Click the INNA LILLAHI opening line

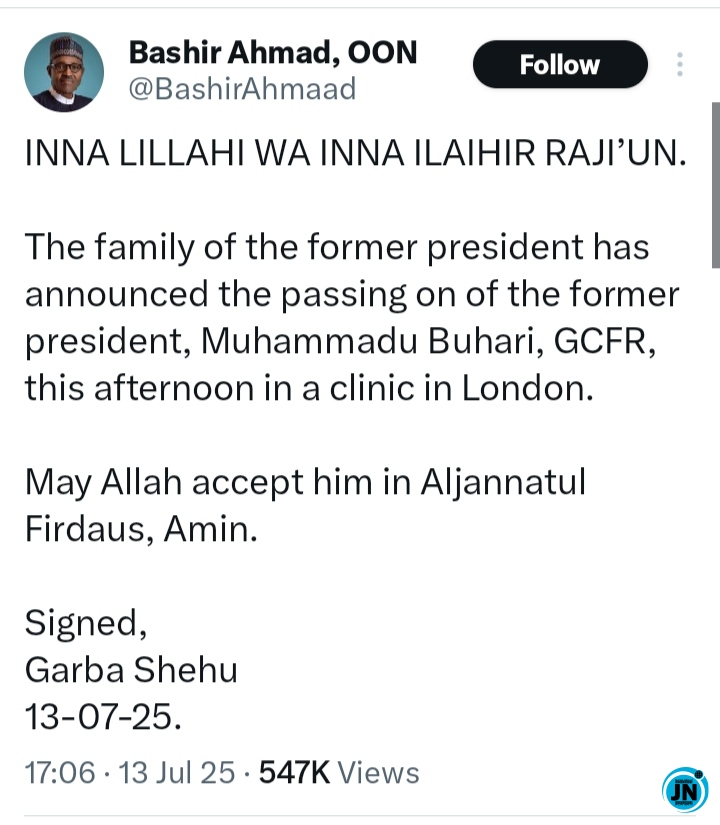pos(356,154)
